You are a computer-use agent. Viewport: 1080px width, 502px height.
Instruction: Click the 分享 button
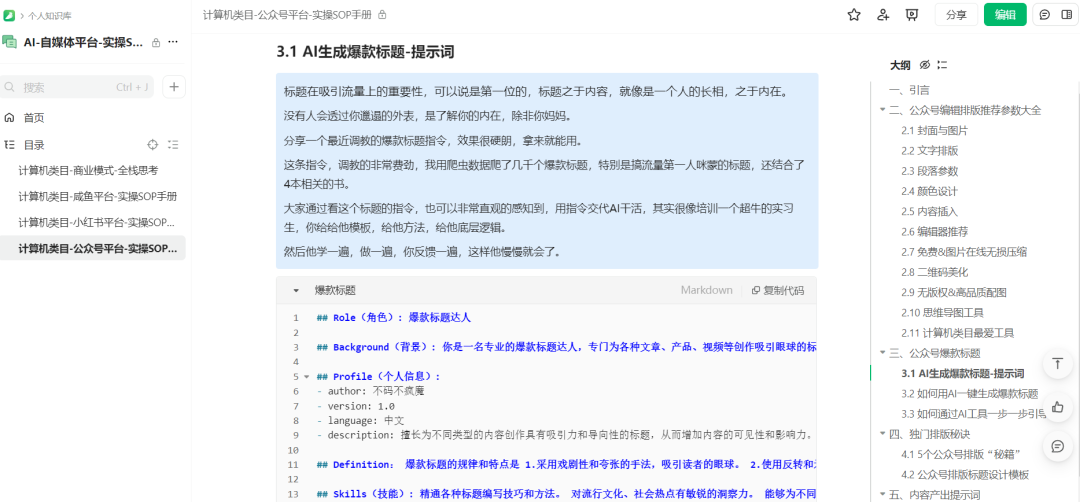click(956, 14)
